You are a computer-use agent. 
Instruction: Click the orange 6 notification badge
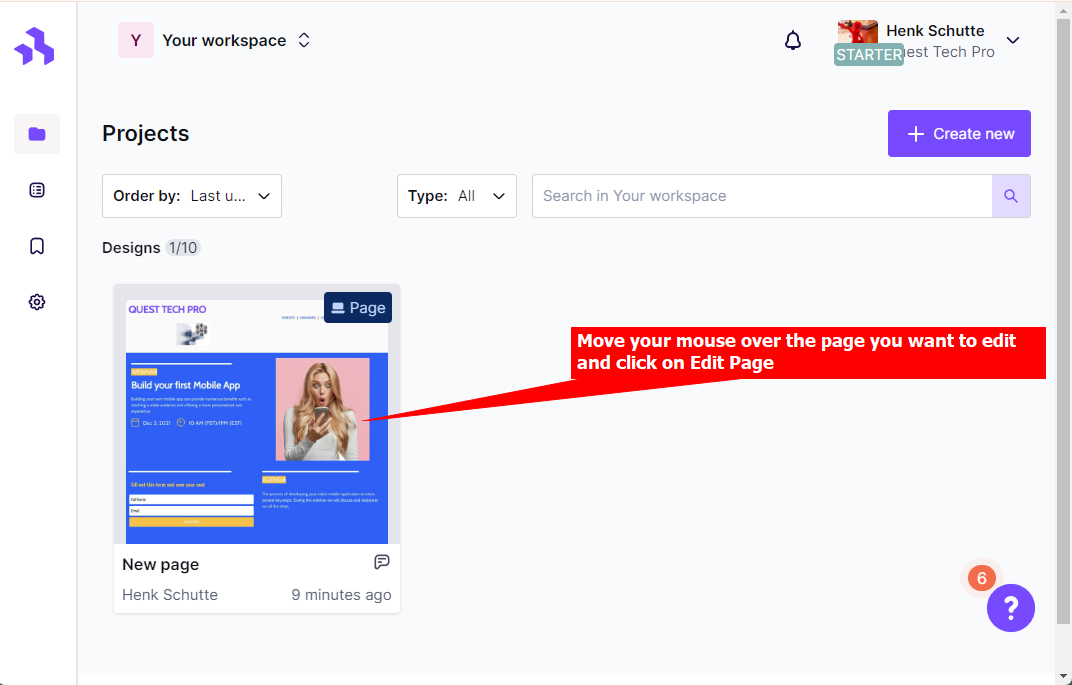click(982, 578)
